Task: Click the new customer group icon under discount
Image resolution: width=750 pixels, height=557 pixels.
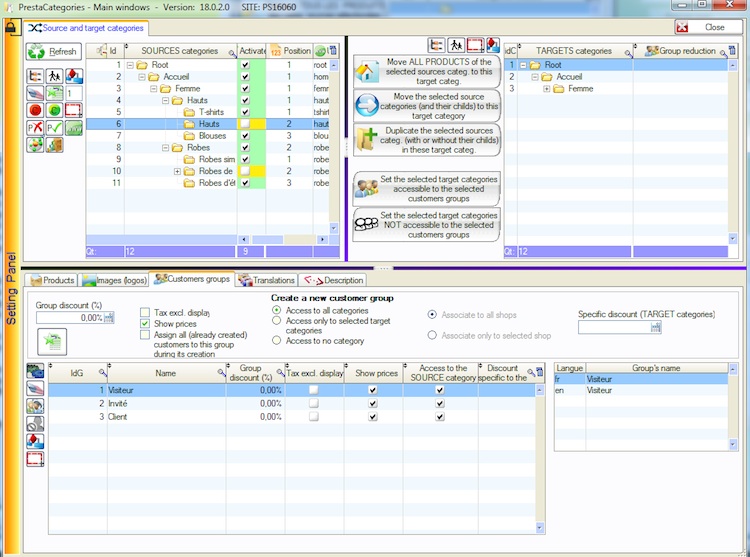Action: click(x=51, y=342)
